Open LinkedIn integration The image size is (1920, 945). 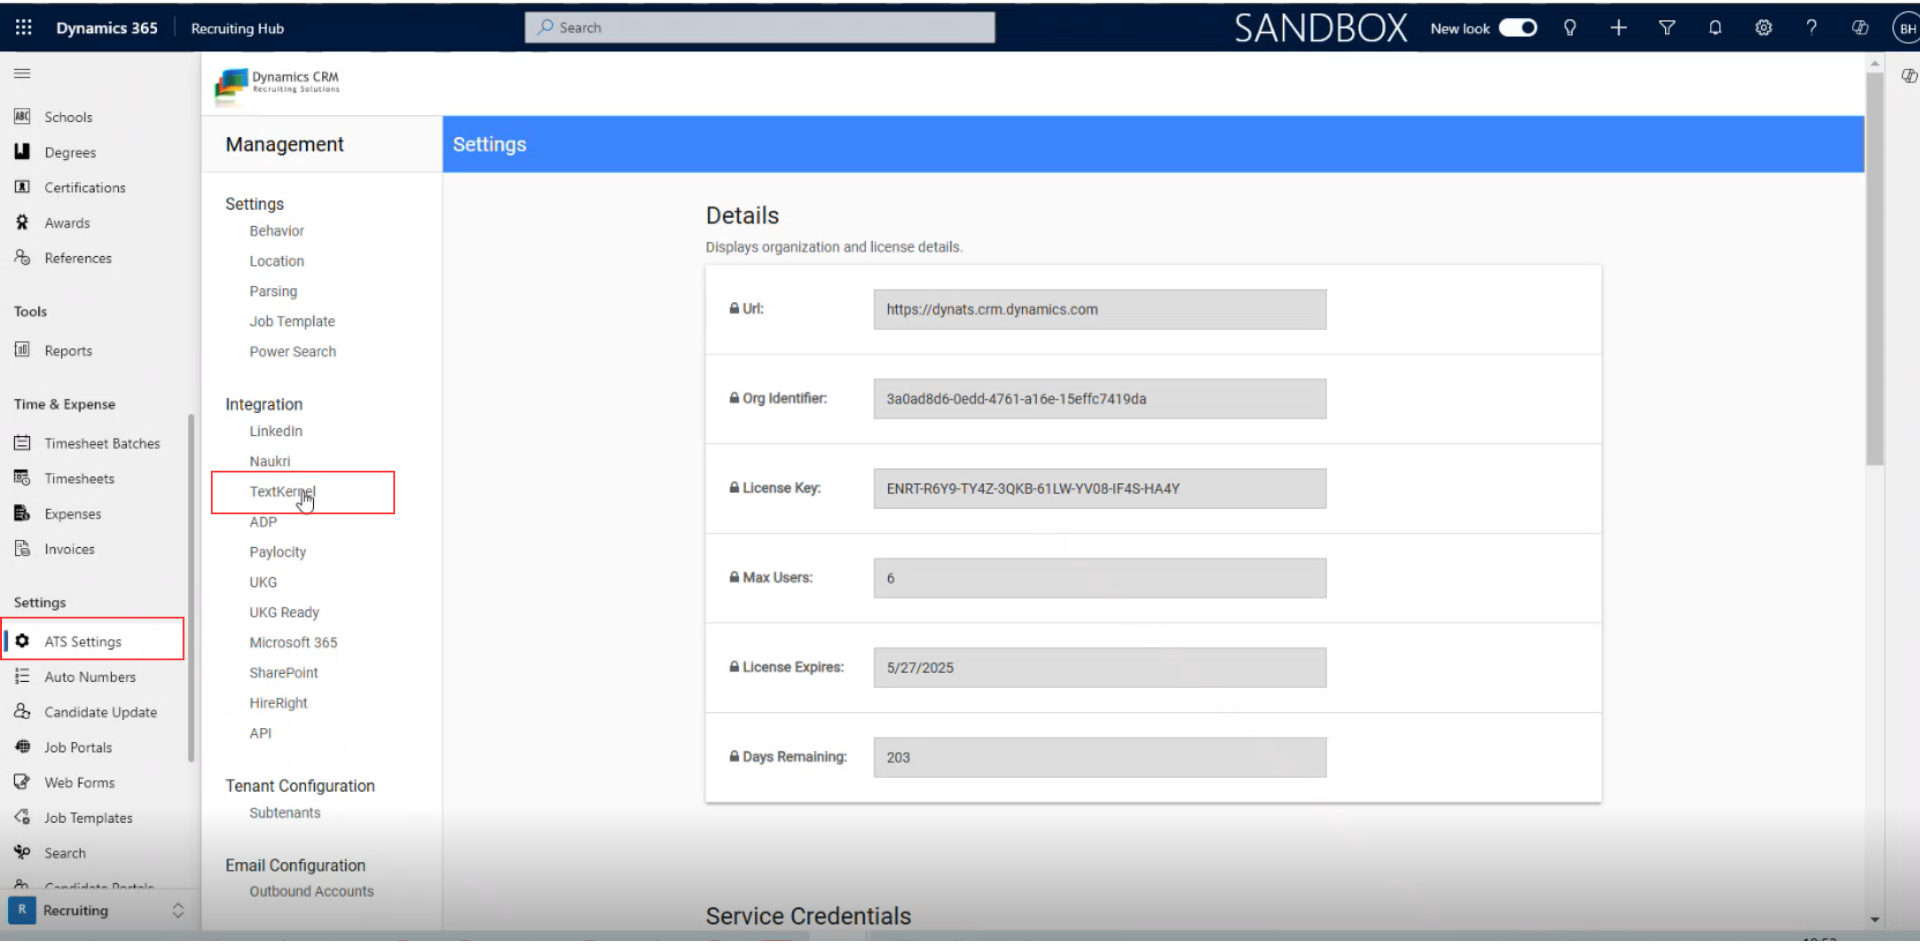276,431
